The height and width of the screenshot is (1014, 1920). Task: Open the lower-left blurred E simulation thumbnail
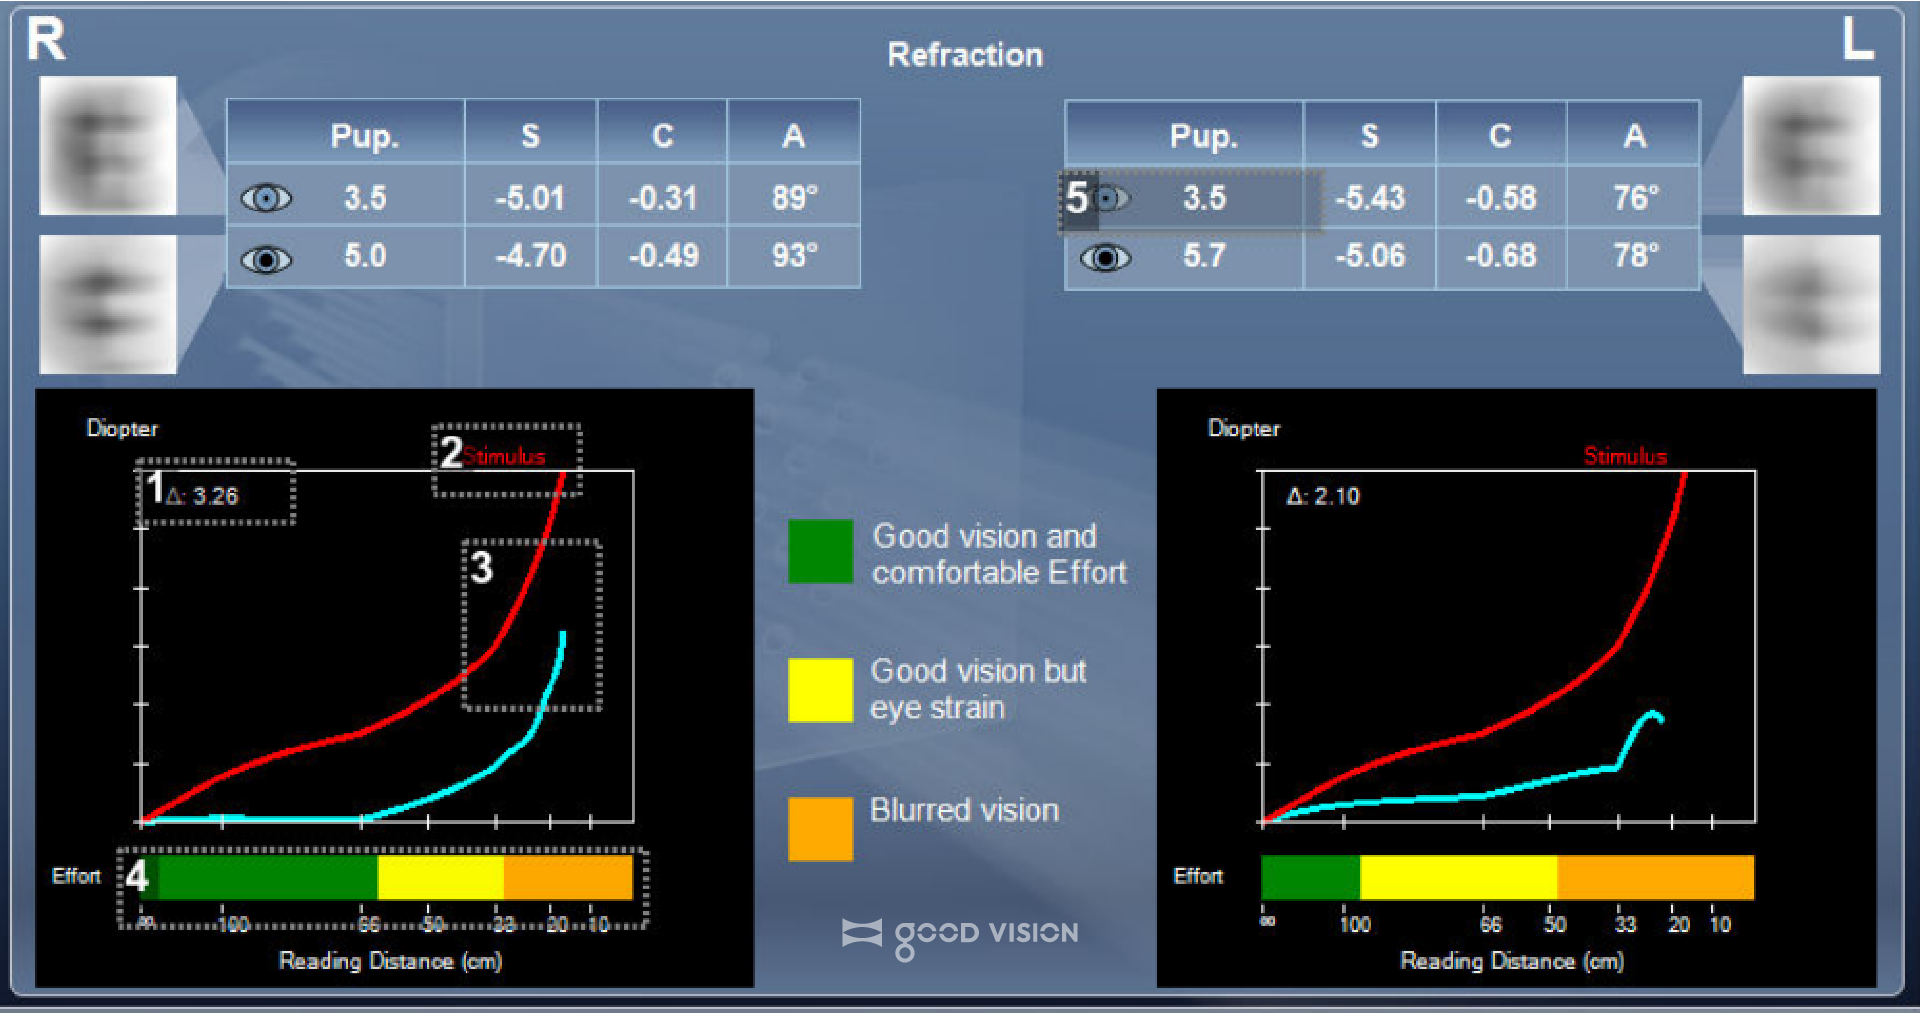tap(108, 304)
